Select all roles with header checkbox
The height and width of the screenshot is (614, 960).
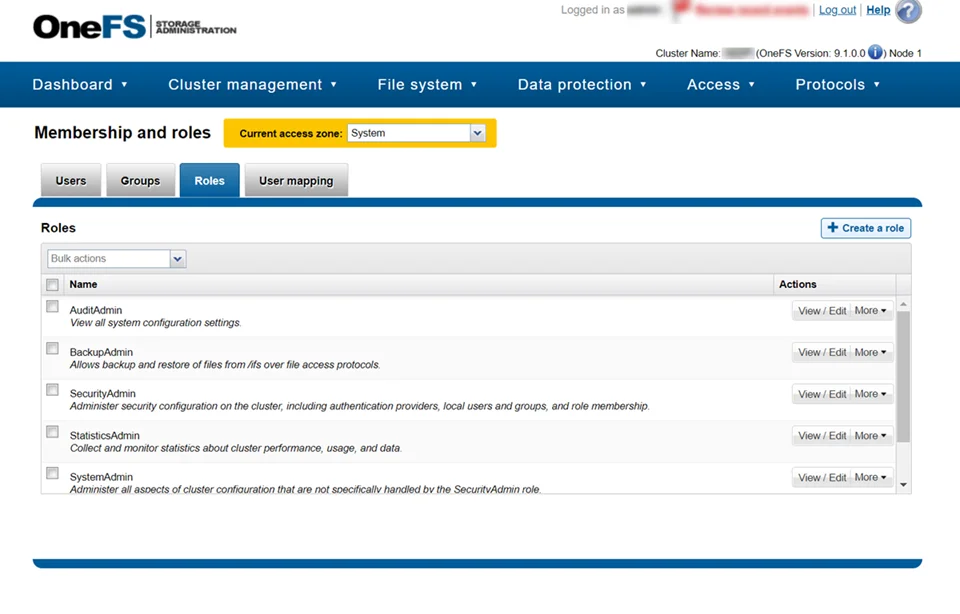53,285
